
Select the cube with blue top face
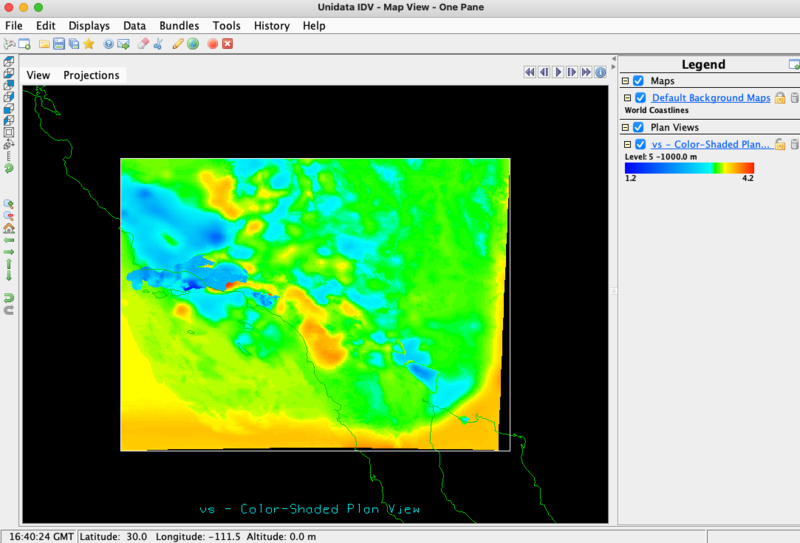pyautogui.click(x=9, y=62)
